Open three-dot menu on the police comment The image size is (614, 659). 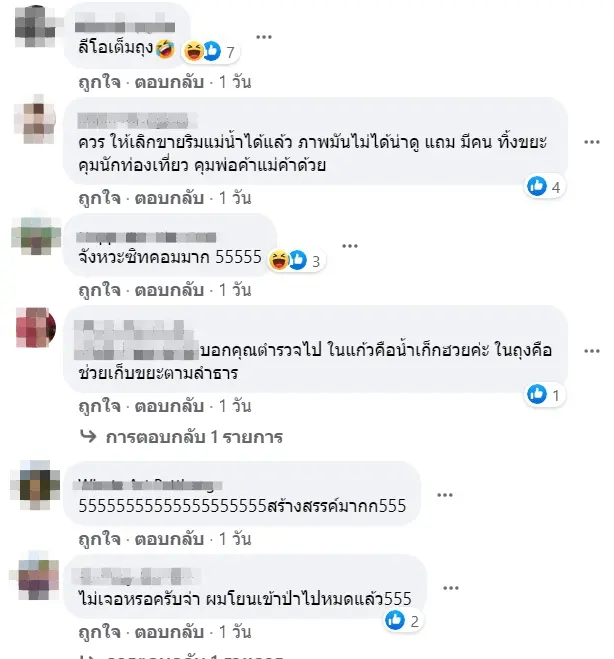[x=592, y=351]
